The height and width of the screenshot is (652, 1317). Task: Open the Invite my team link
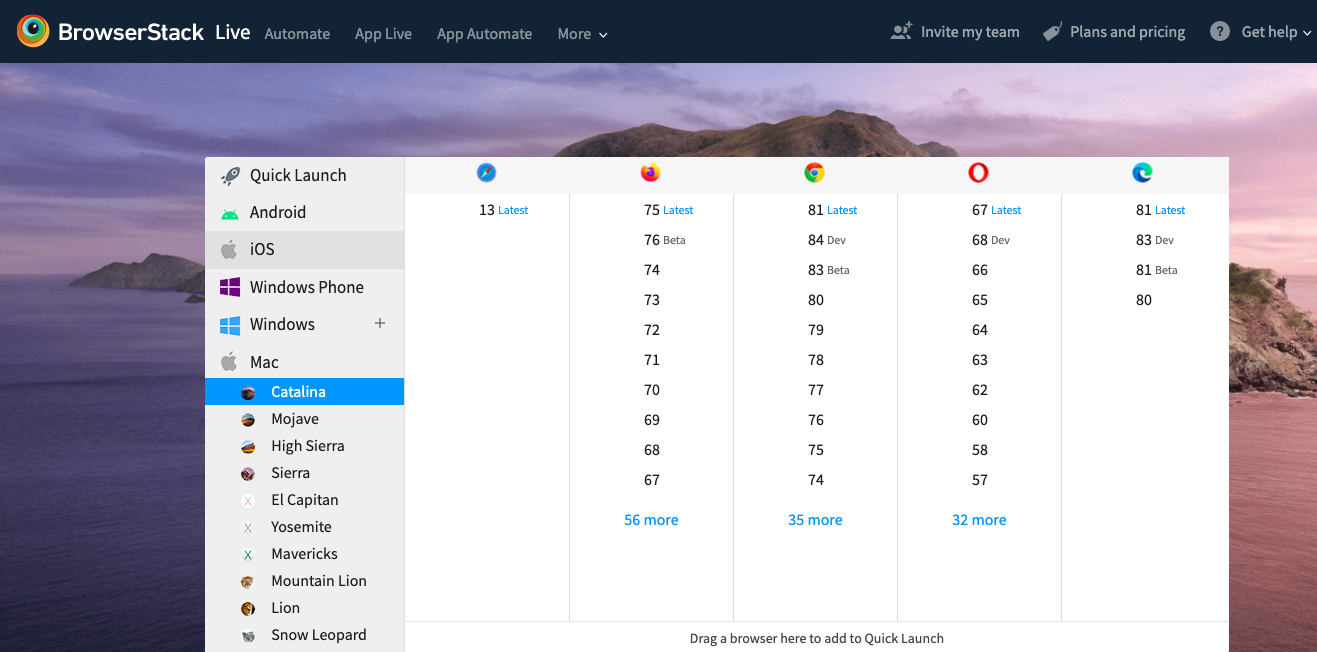[970, 32]
